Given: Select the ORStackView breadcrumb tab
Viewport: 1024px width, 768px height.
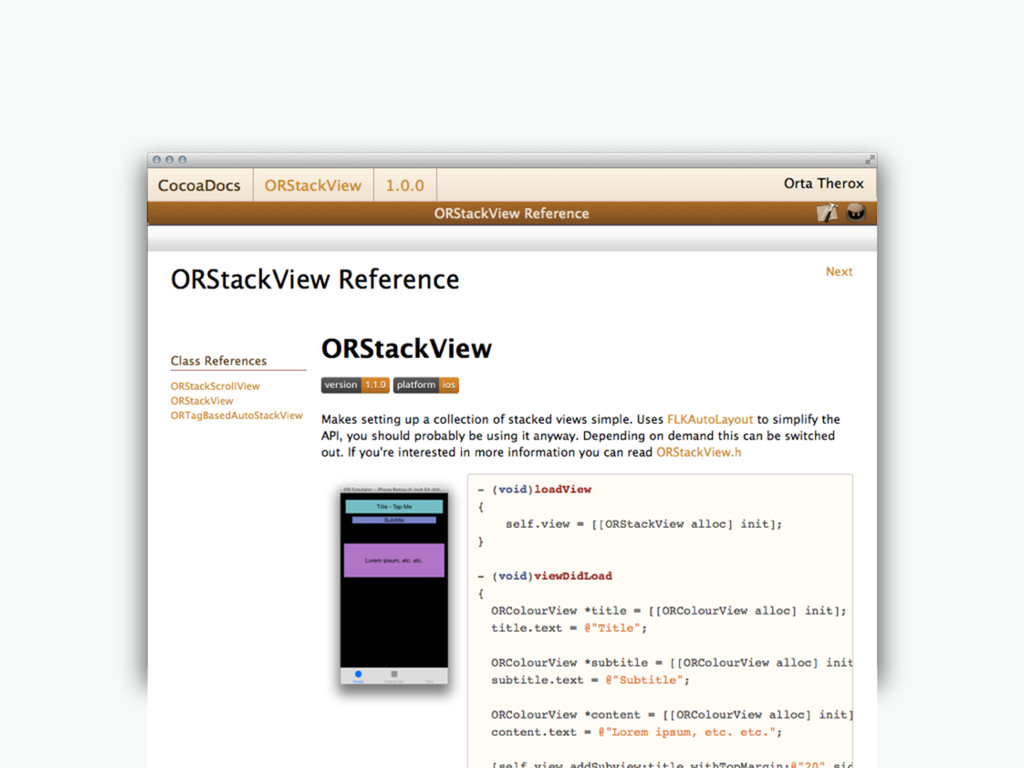Looking at the screenshot, I should tap(313, 185).
